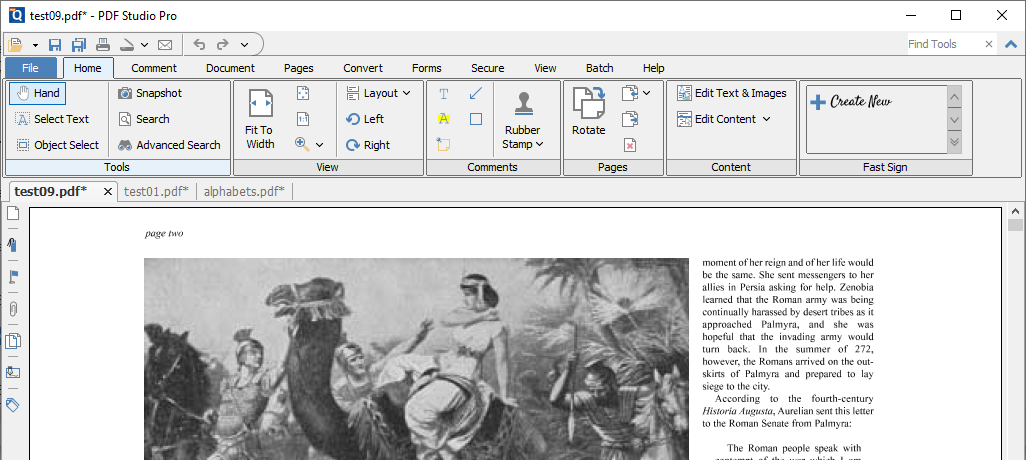Click the Open file folder icon
1026x460 pixels.
[16, 44]
